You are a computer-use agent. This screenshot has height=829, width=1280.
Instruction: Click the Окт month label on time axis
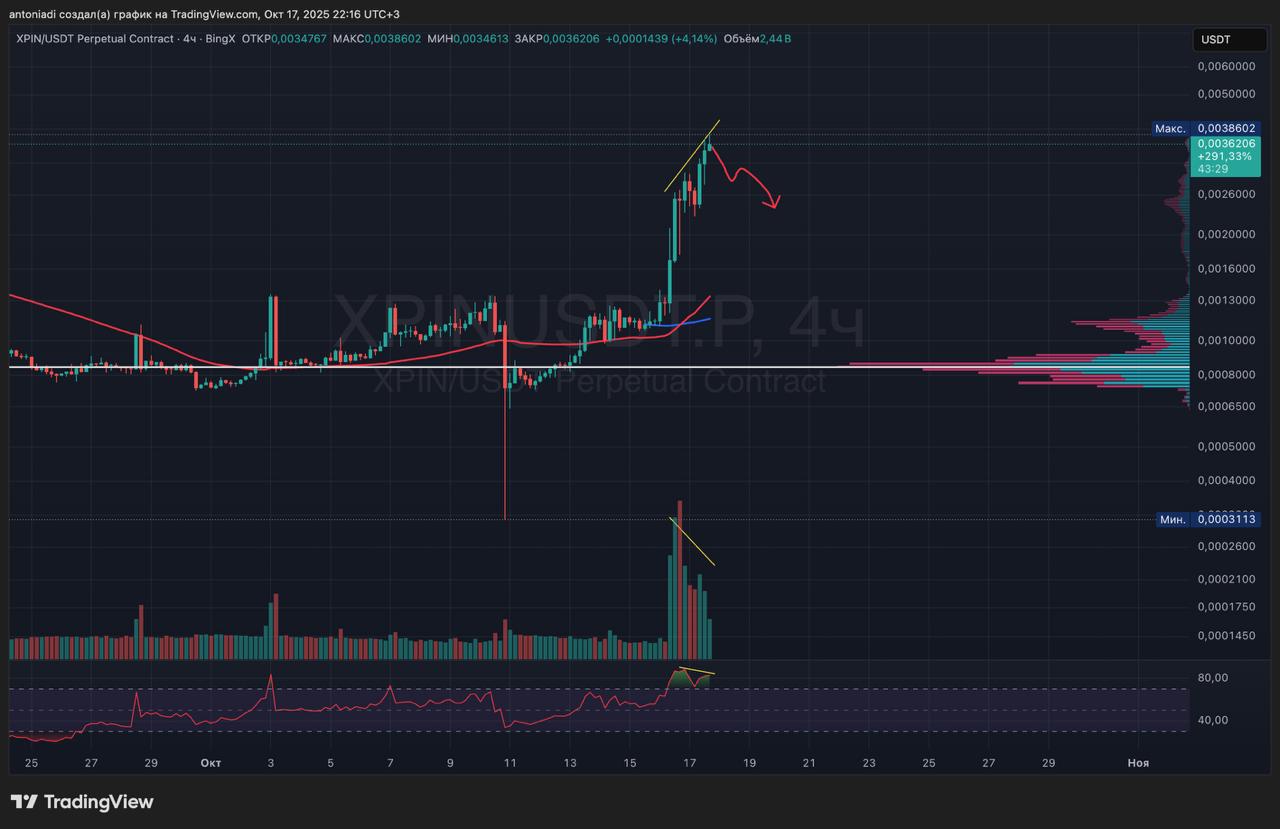210,763
